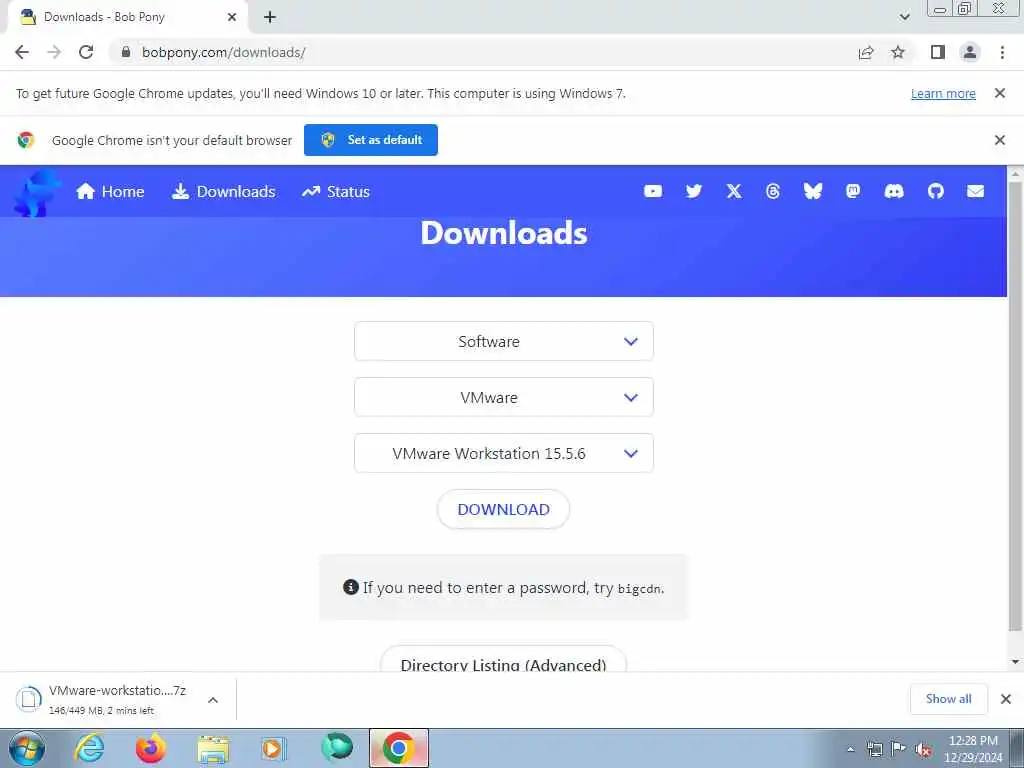The height and width of the screenshot is (768, 1024).
Task: Click the DOWNLOAD button
Action: (504, 509)
